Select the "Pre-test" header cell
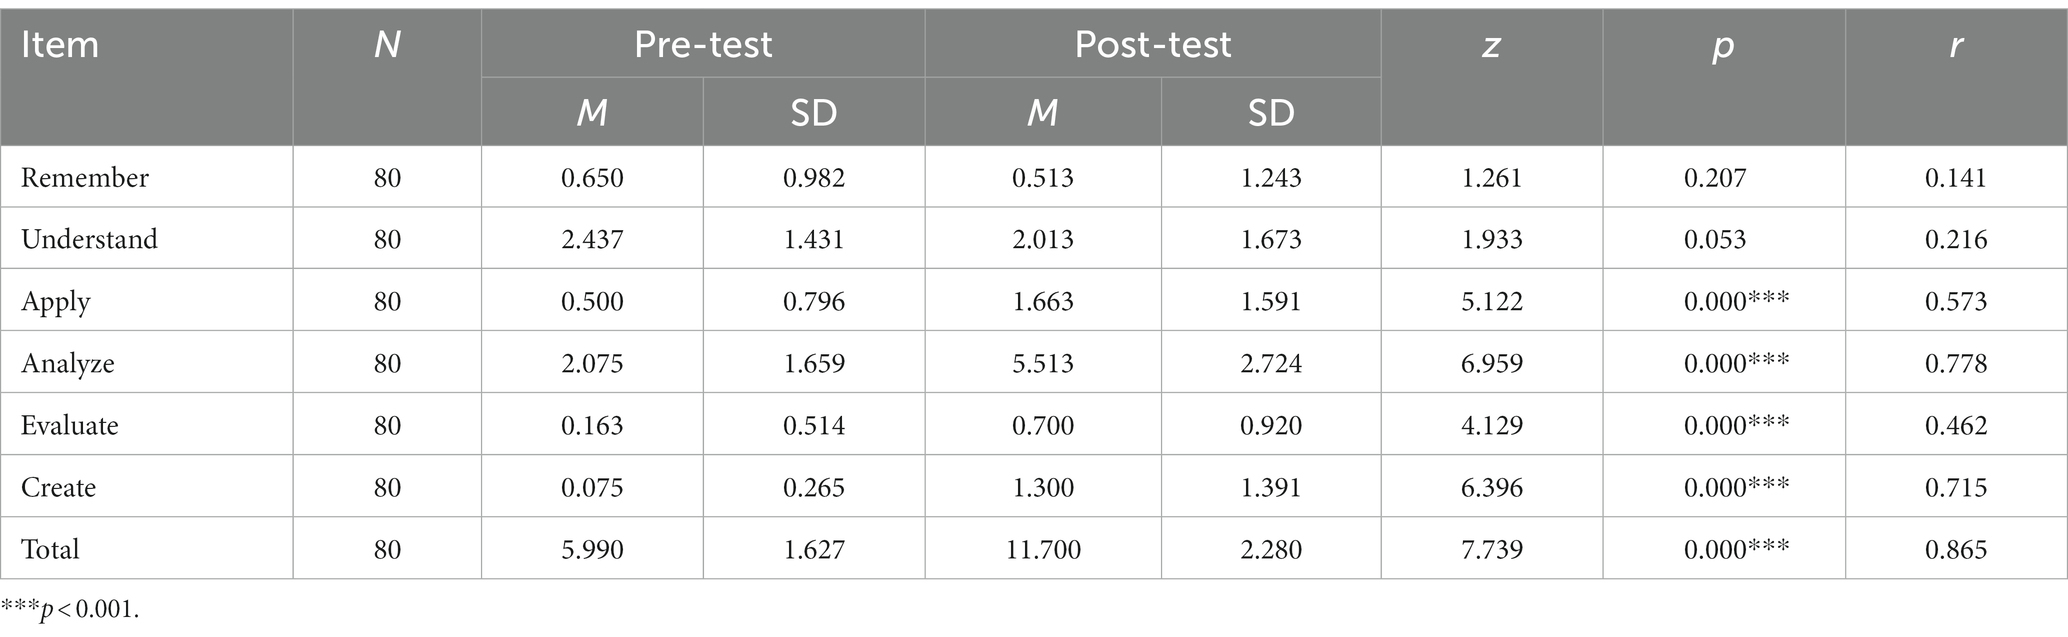The height and width of the screenshot is (637, 2068). (x=703, y=45)
